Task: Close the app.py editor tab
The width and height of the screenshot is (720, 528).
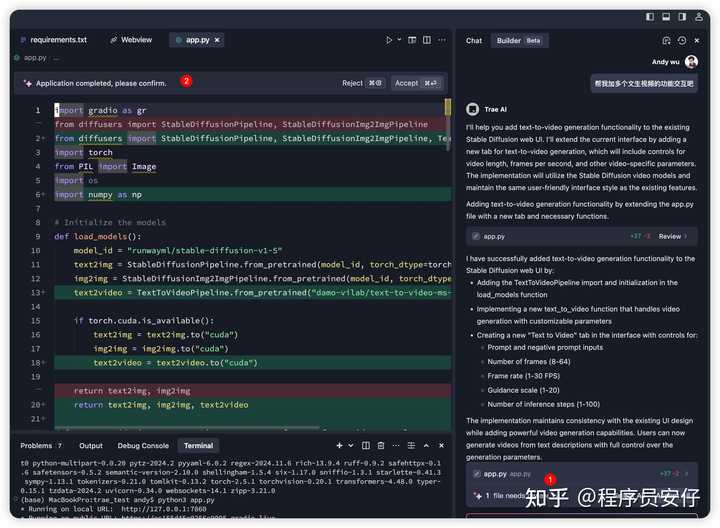Action: (218, 40)
